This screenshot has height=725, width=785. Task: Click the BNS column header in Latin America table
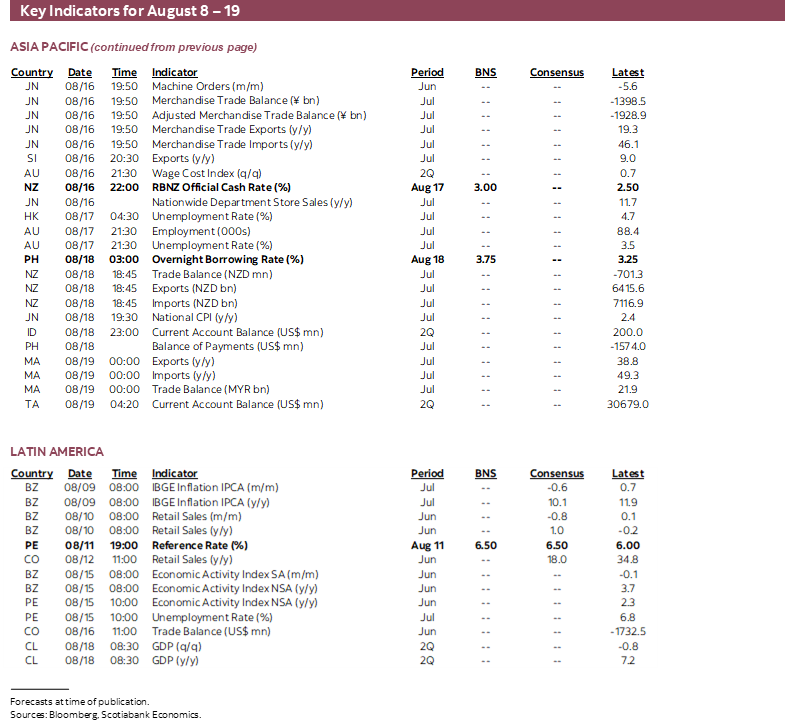point(485,474)
